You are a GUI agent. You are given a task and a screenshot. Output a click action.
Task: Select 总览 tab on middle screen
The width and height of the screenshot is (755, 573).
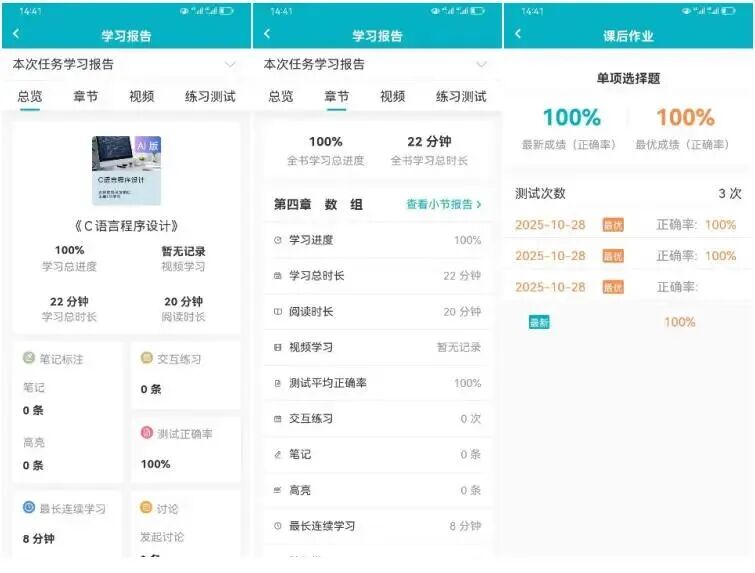(281, 96)
